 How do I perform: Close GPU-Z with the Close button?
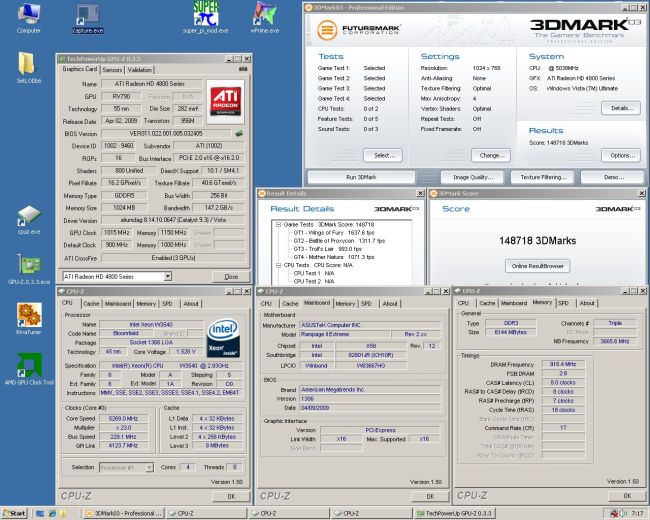pyautogui.click(x=231, y=277)
